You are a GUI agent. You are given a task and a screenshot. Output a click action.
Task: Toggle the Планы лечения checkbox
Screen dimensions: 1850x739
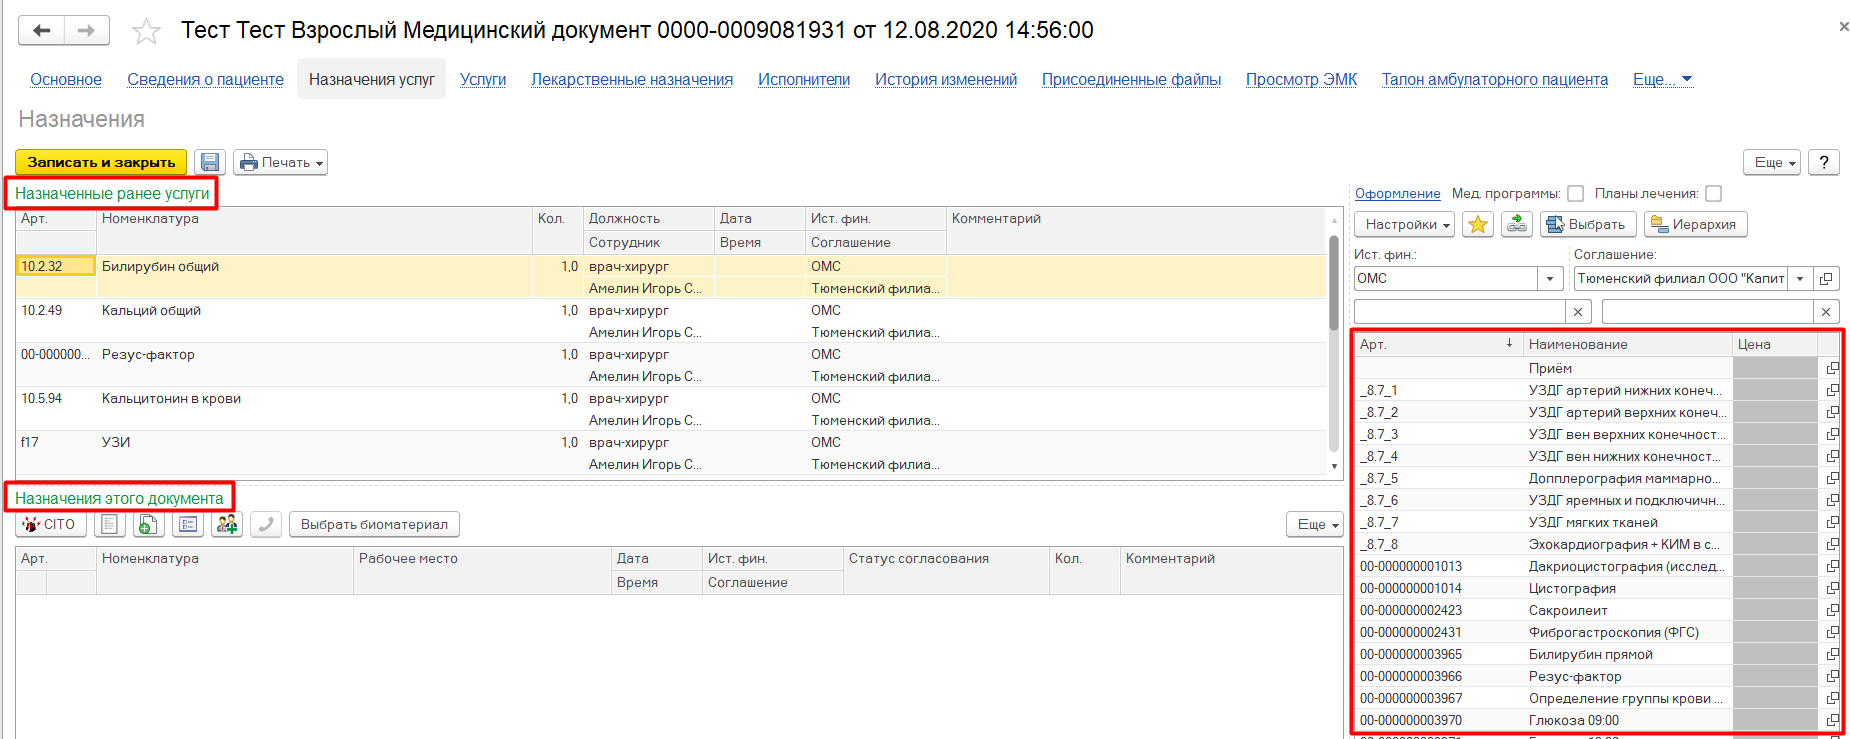coord(1713,194)
